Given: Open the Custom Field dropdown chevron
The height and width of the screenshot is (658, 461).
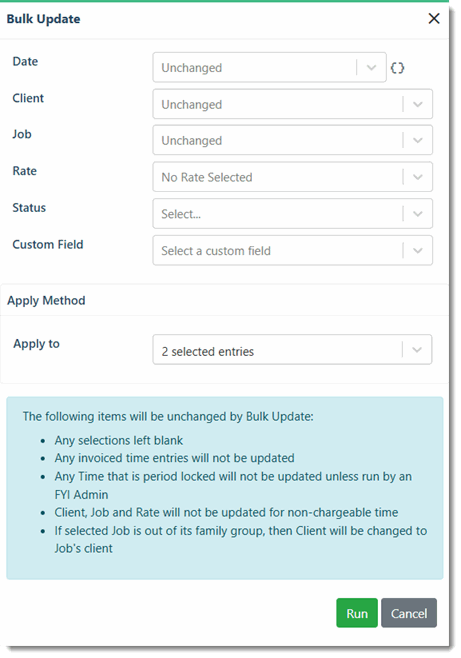Looking at the screenshot, I should click(417, 251).
